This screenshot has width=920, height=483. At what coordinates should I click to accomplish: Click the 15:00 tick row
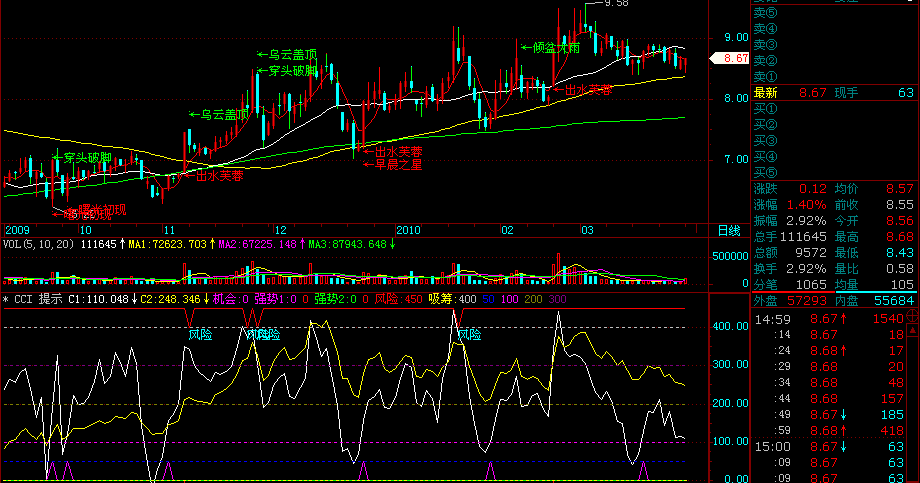829,447
